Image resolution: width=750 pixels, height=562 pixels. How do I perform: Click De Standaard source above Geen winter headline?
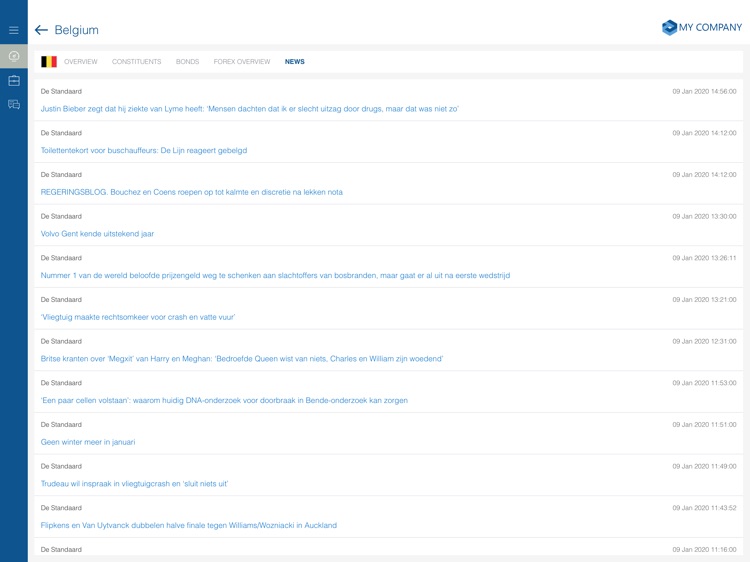click(61, 424)
